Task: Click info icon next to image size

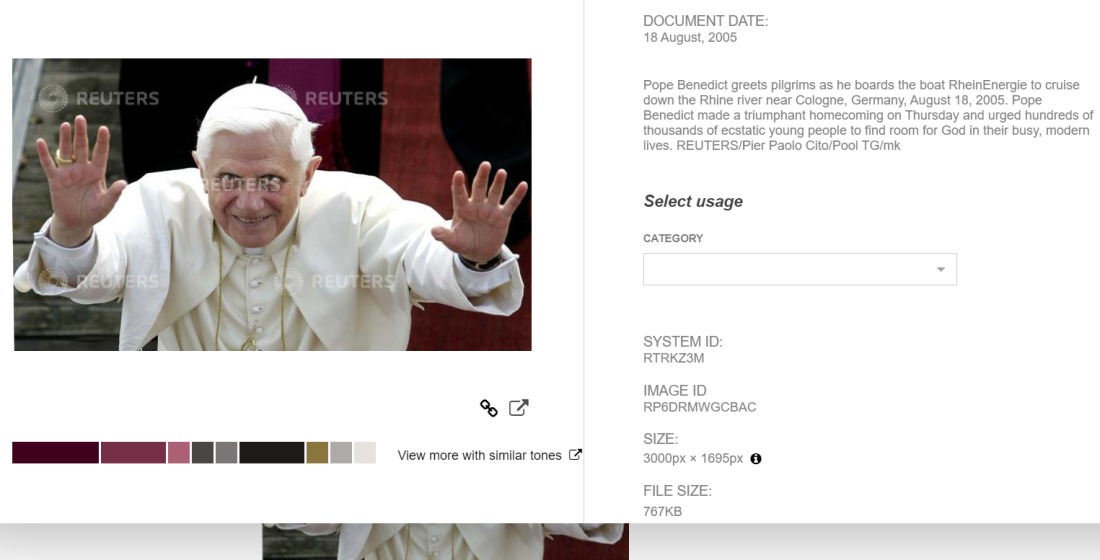Action: click(756, 458)
